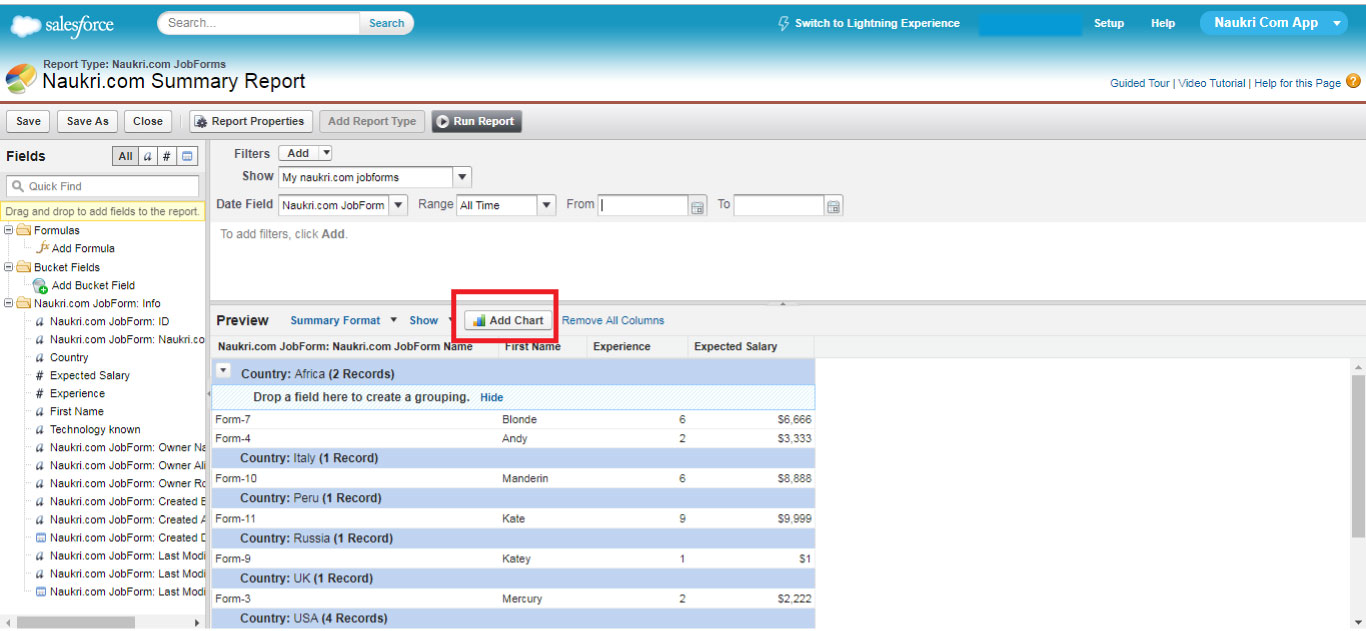Screen dimensions: 1366x631
Task: Select the Technology known field
Action: [x=95, y=429]
